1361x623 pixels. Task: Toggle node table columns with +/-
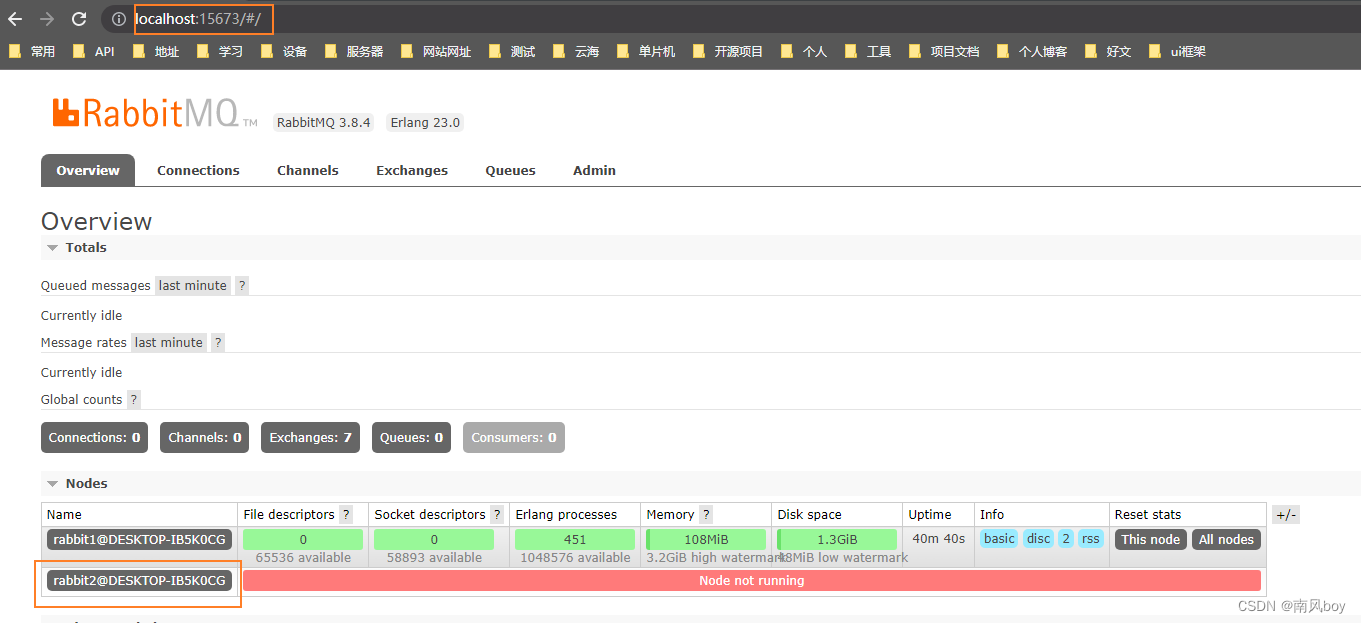(x=1286, y=514)
